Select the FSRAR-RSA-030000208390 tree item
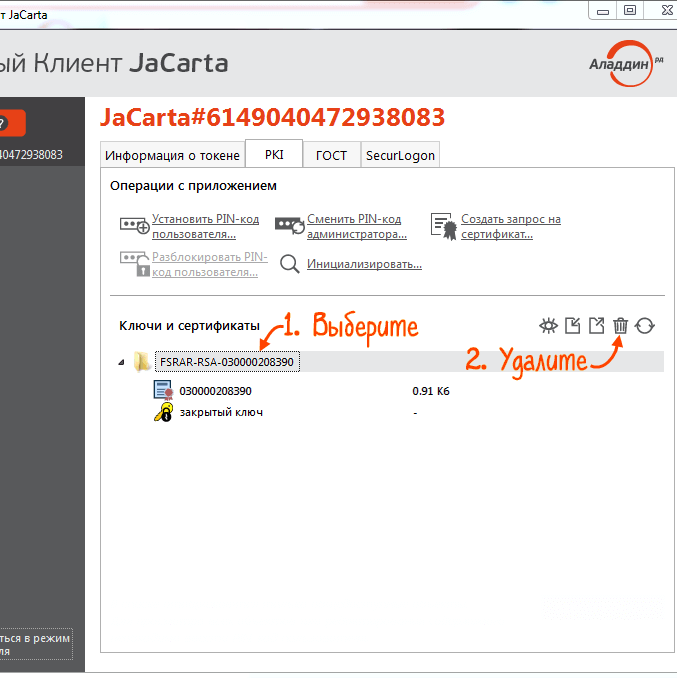 227,361
